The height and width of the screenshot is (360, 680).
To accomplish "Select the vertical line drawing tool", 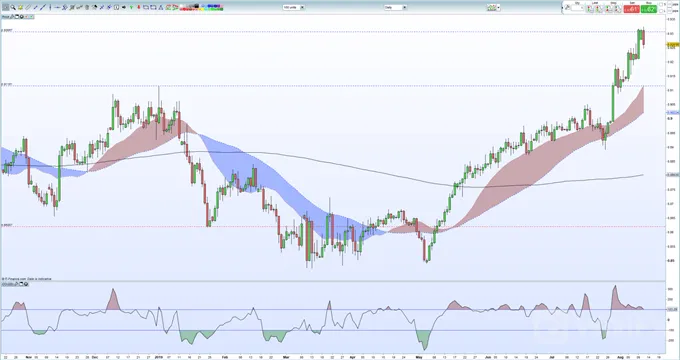I will [50, 7].
